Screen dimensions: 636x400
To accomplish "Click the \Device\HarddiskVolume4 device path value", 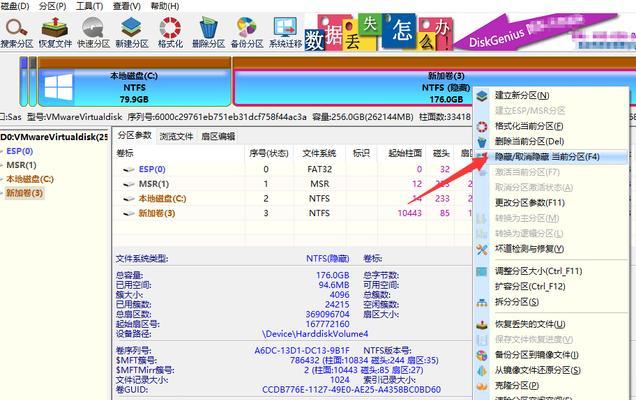I will (x=315, y=334).
